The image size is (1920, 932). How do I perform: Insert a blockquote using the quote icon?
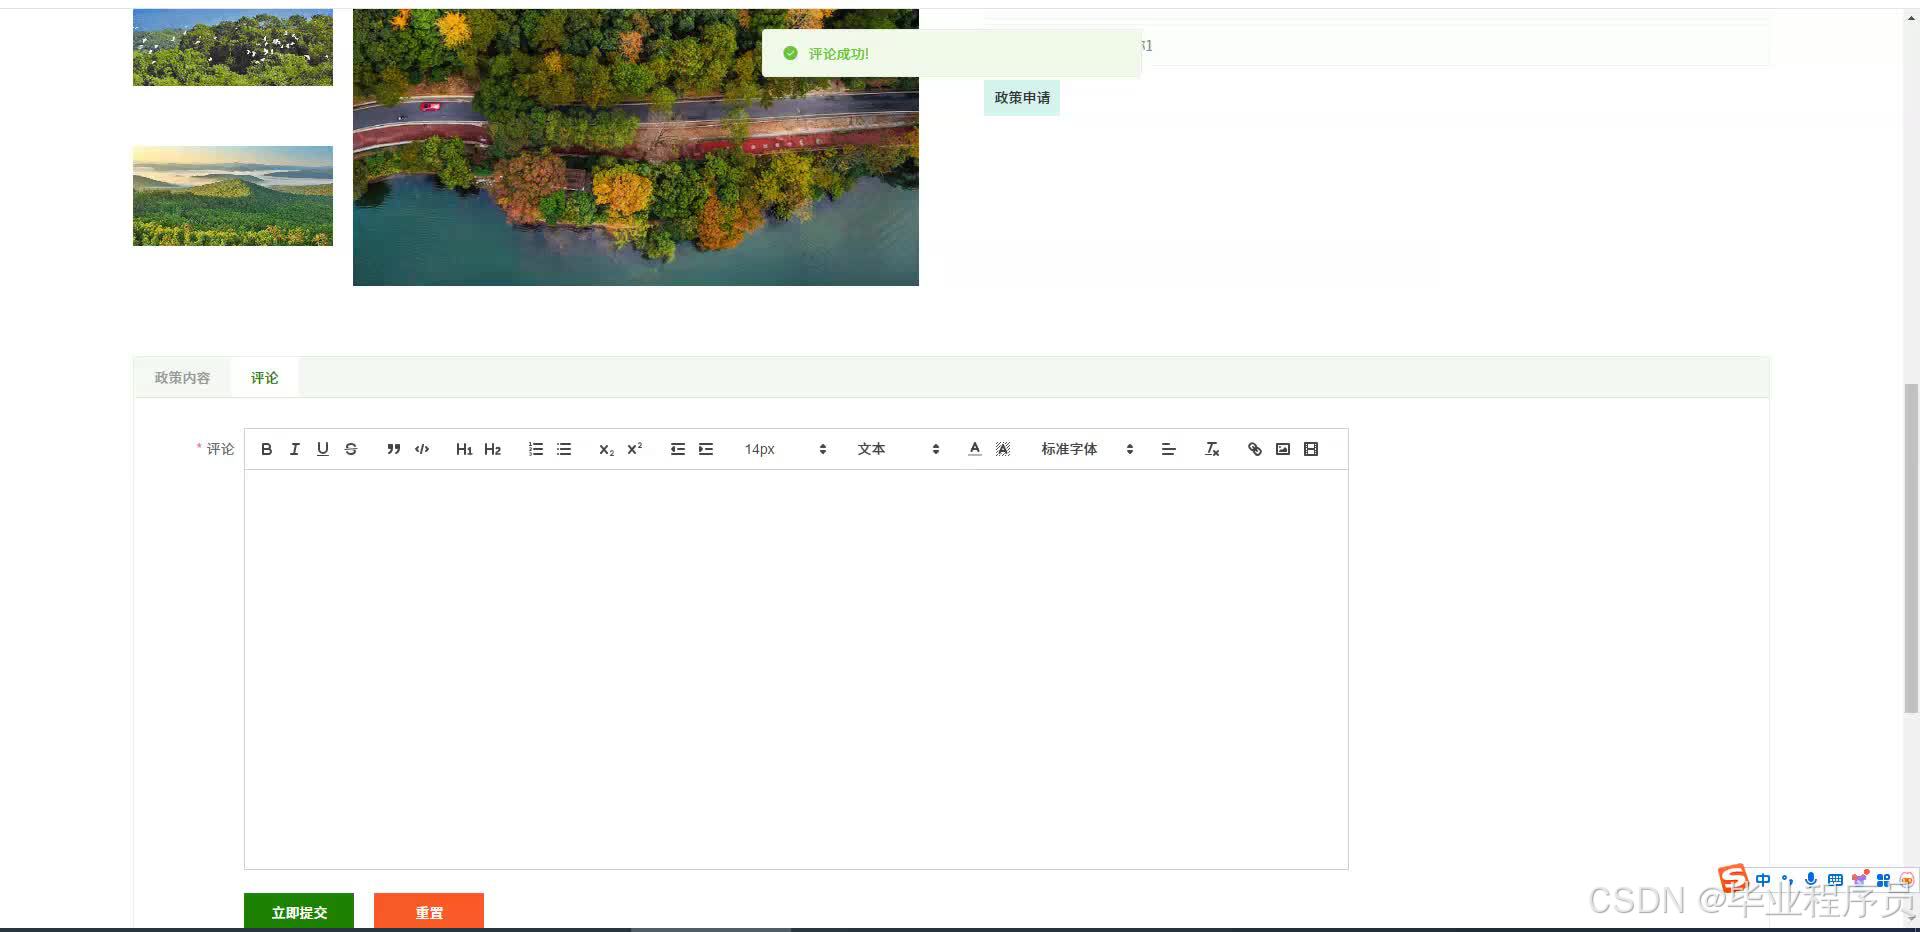(394, 449)
